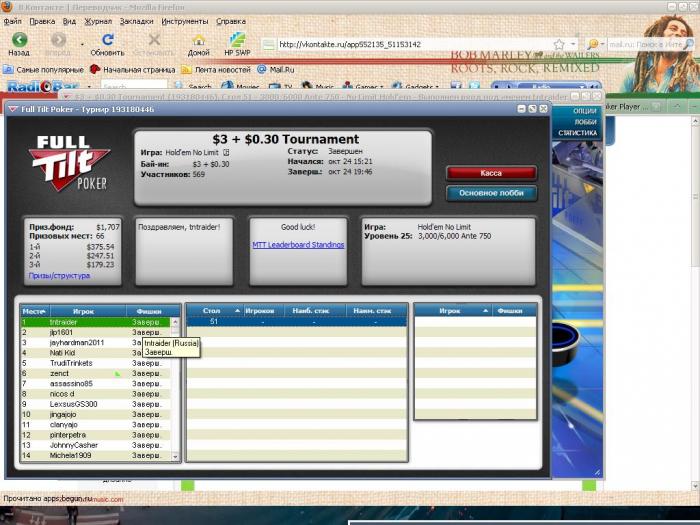Open the address bar history dropdown arrow

click(x=573, y=44)
